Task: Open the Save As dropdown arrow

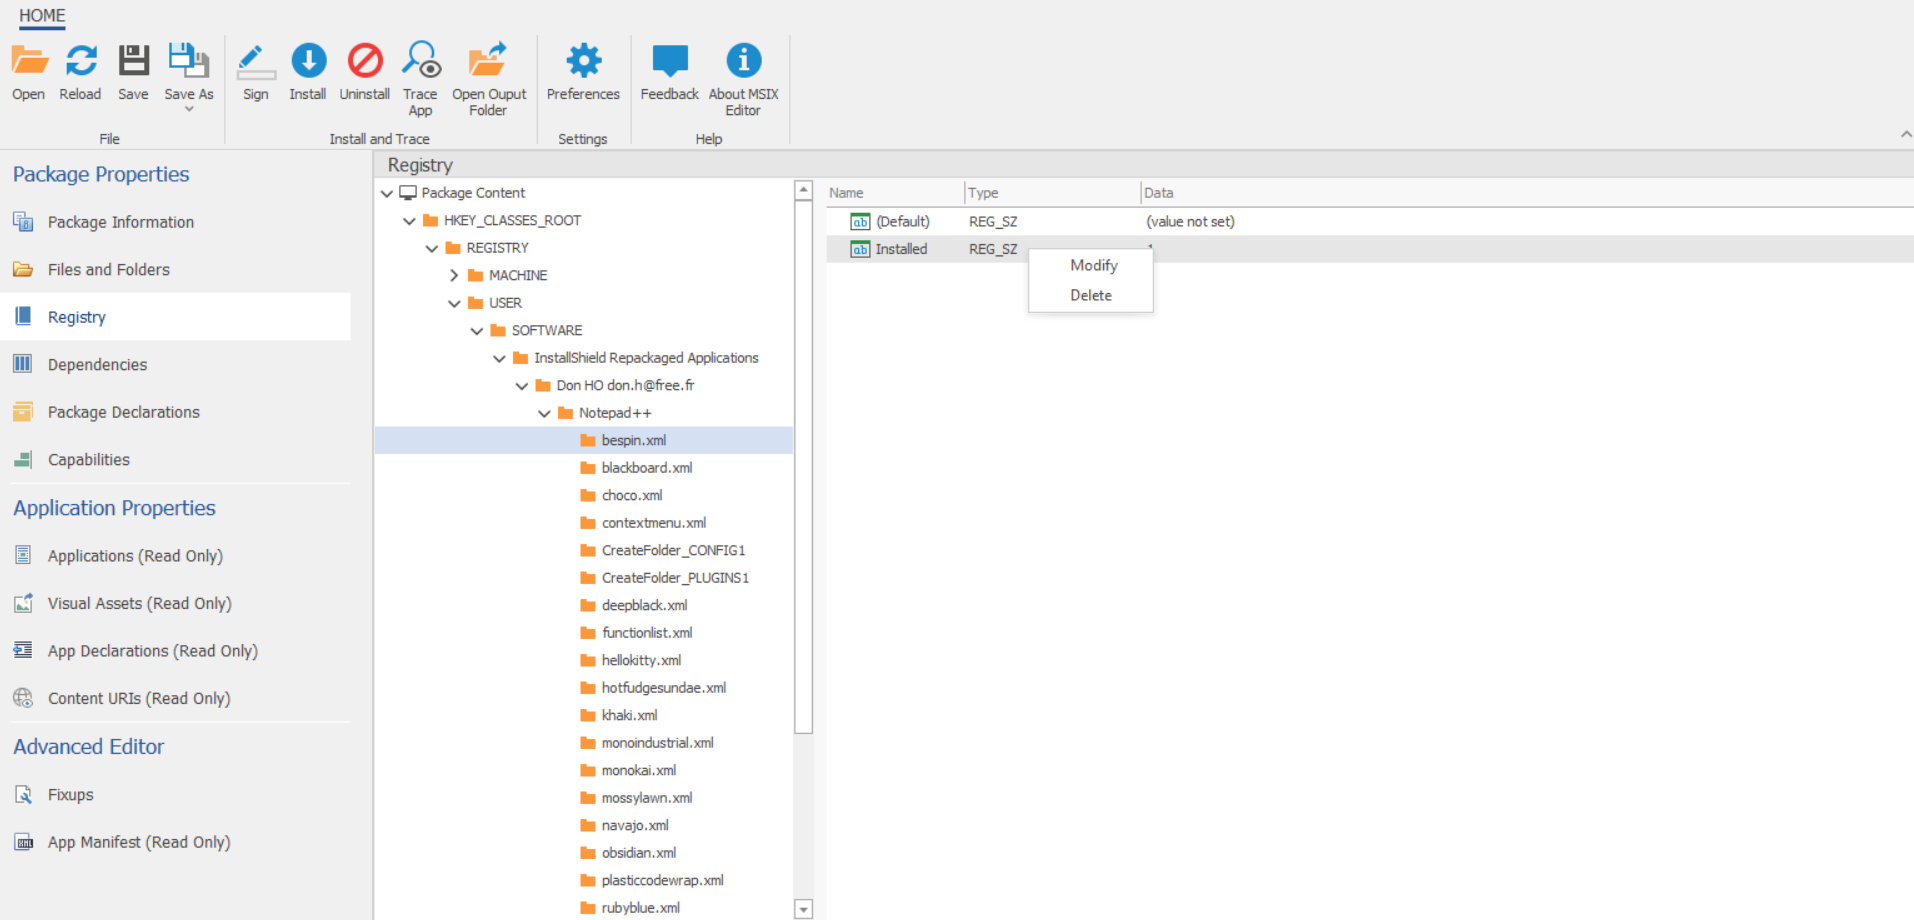Action: tap(189, 109)
